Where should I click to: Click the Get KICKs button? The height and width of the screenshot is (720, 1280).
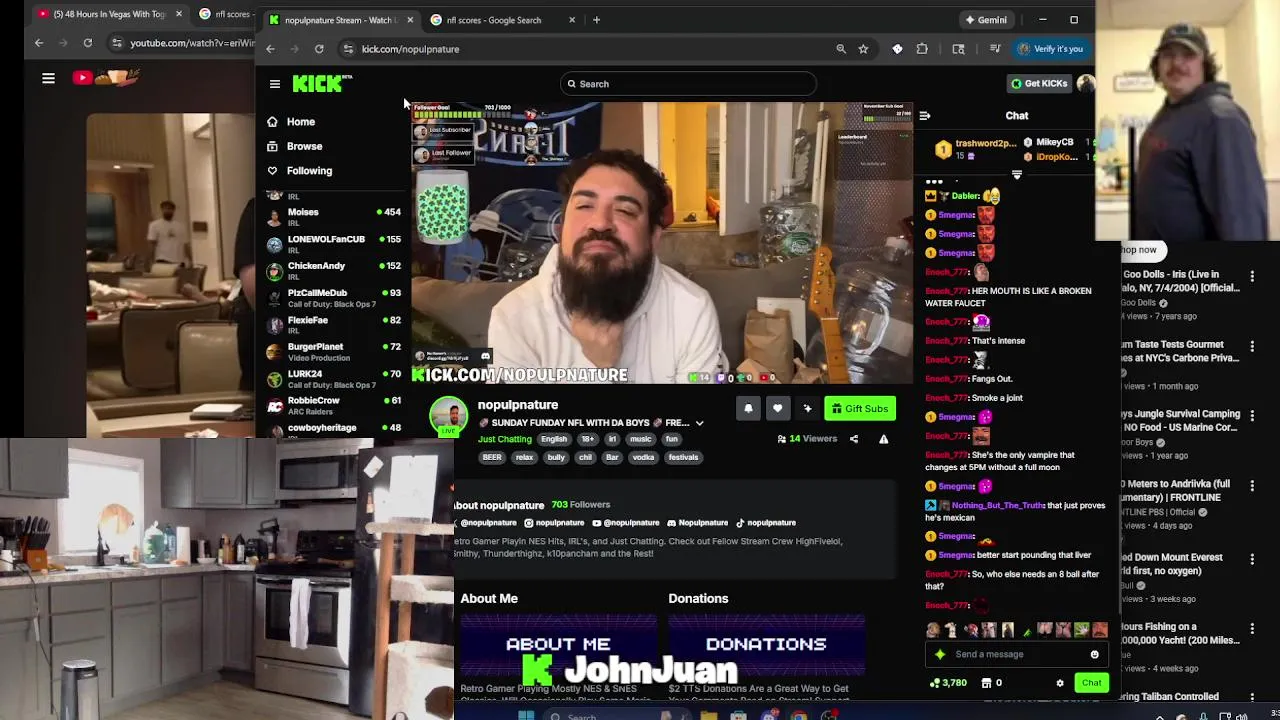[x=1039, y=84]
